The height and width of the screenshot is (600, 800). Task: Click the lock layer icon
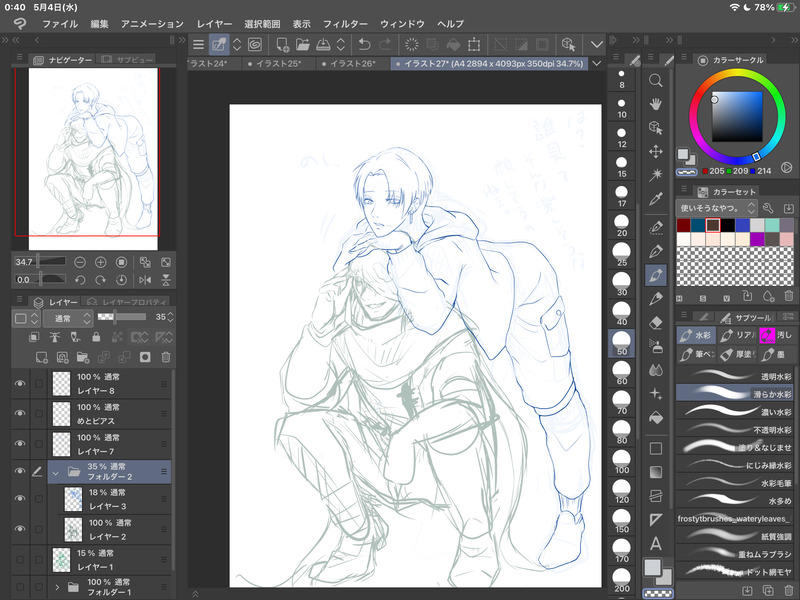96,338
